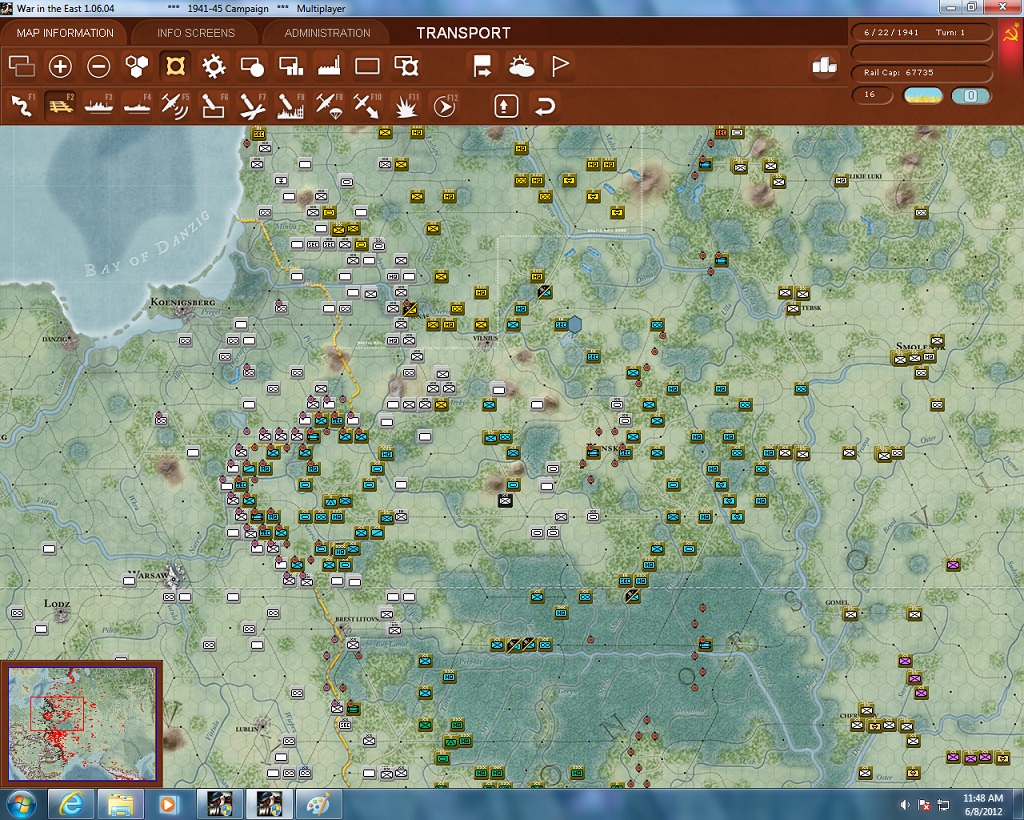This screenshot has width=1024, height=820.
Task: Open the Windows Start button
Action: pyautogui.click(x=21, y=804)
